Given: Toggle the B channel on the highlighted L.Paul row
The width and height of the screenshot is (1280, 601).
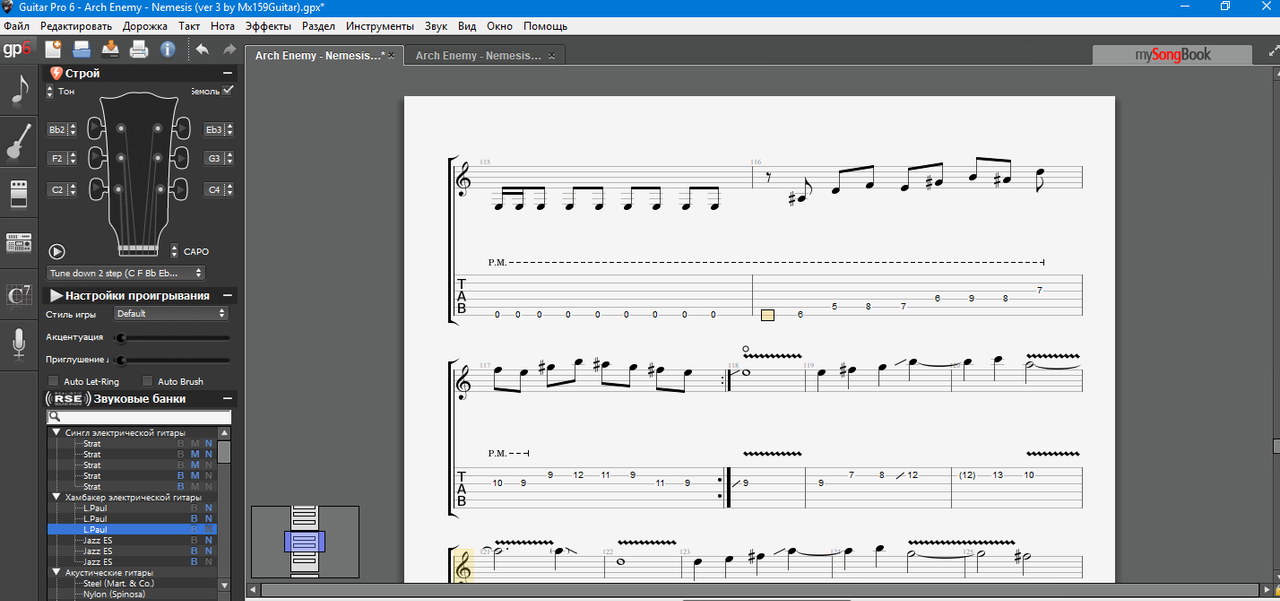Looking at the screenshot, I should (x=195, y=529).
